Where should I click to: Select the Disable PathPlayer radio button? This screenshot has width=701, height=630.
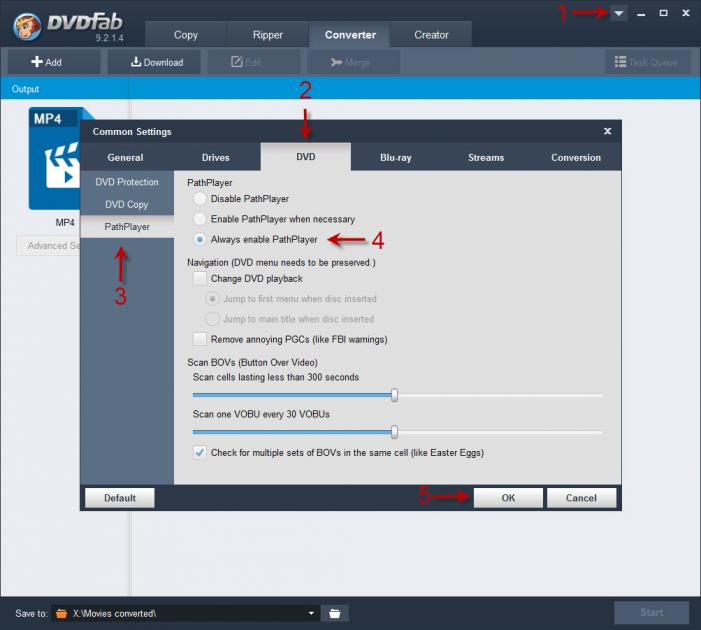[200, 199]
